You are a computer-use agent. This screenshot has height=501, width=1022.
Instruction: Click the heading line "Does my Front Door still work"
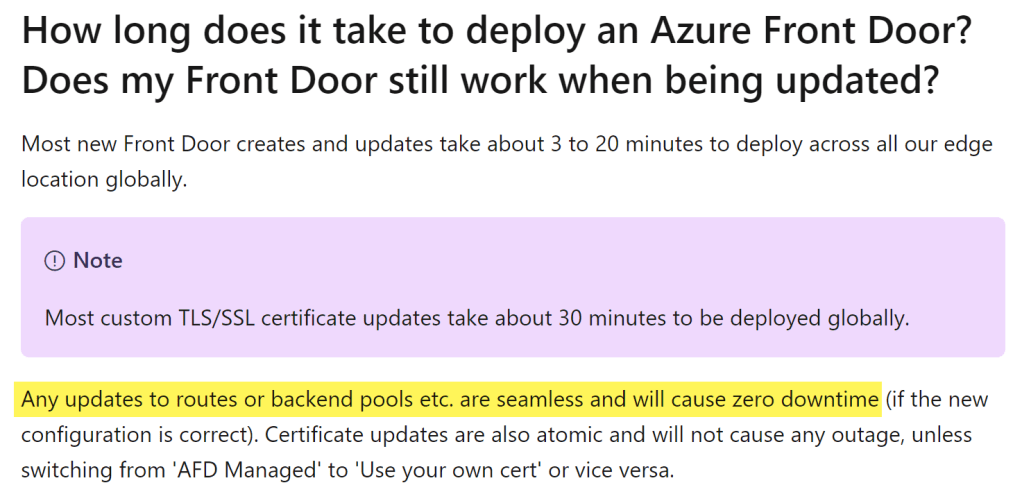click(480, 80)
